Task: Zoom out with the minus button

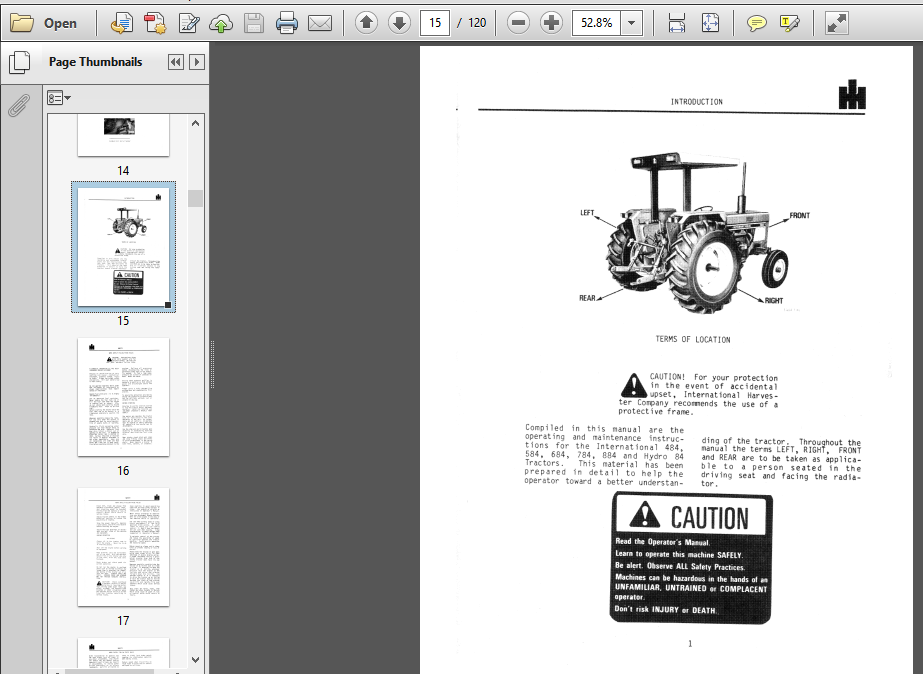Action: tap(518, 23)
